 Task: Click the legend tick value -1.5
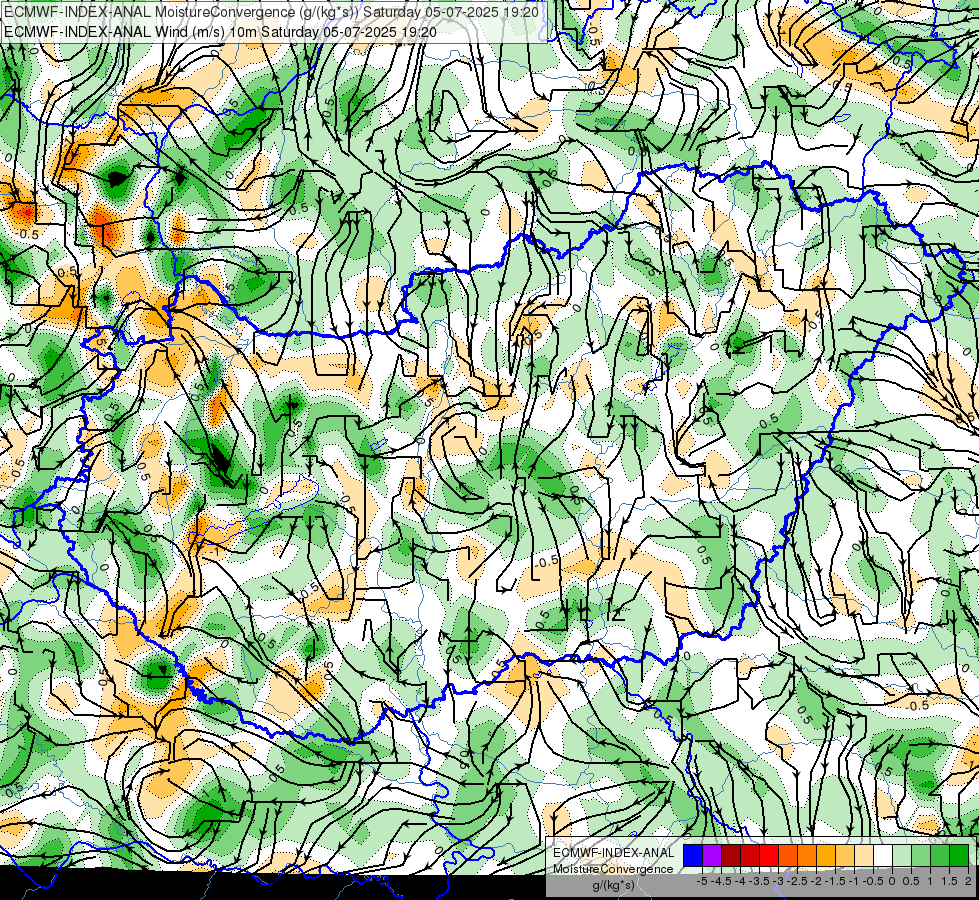(x=835, y=881)
